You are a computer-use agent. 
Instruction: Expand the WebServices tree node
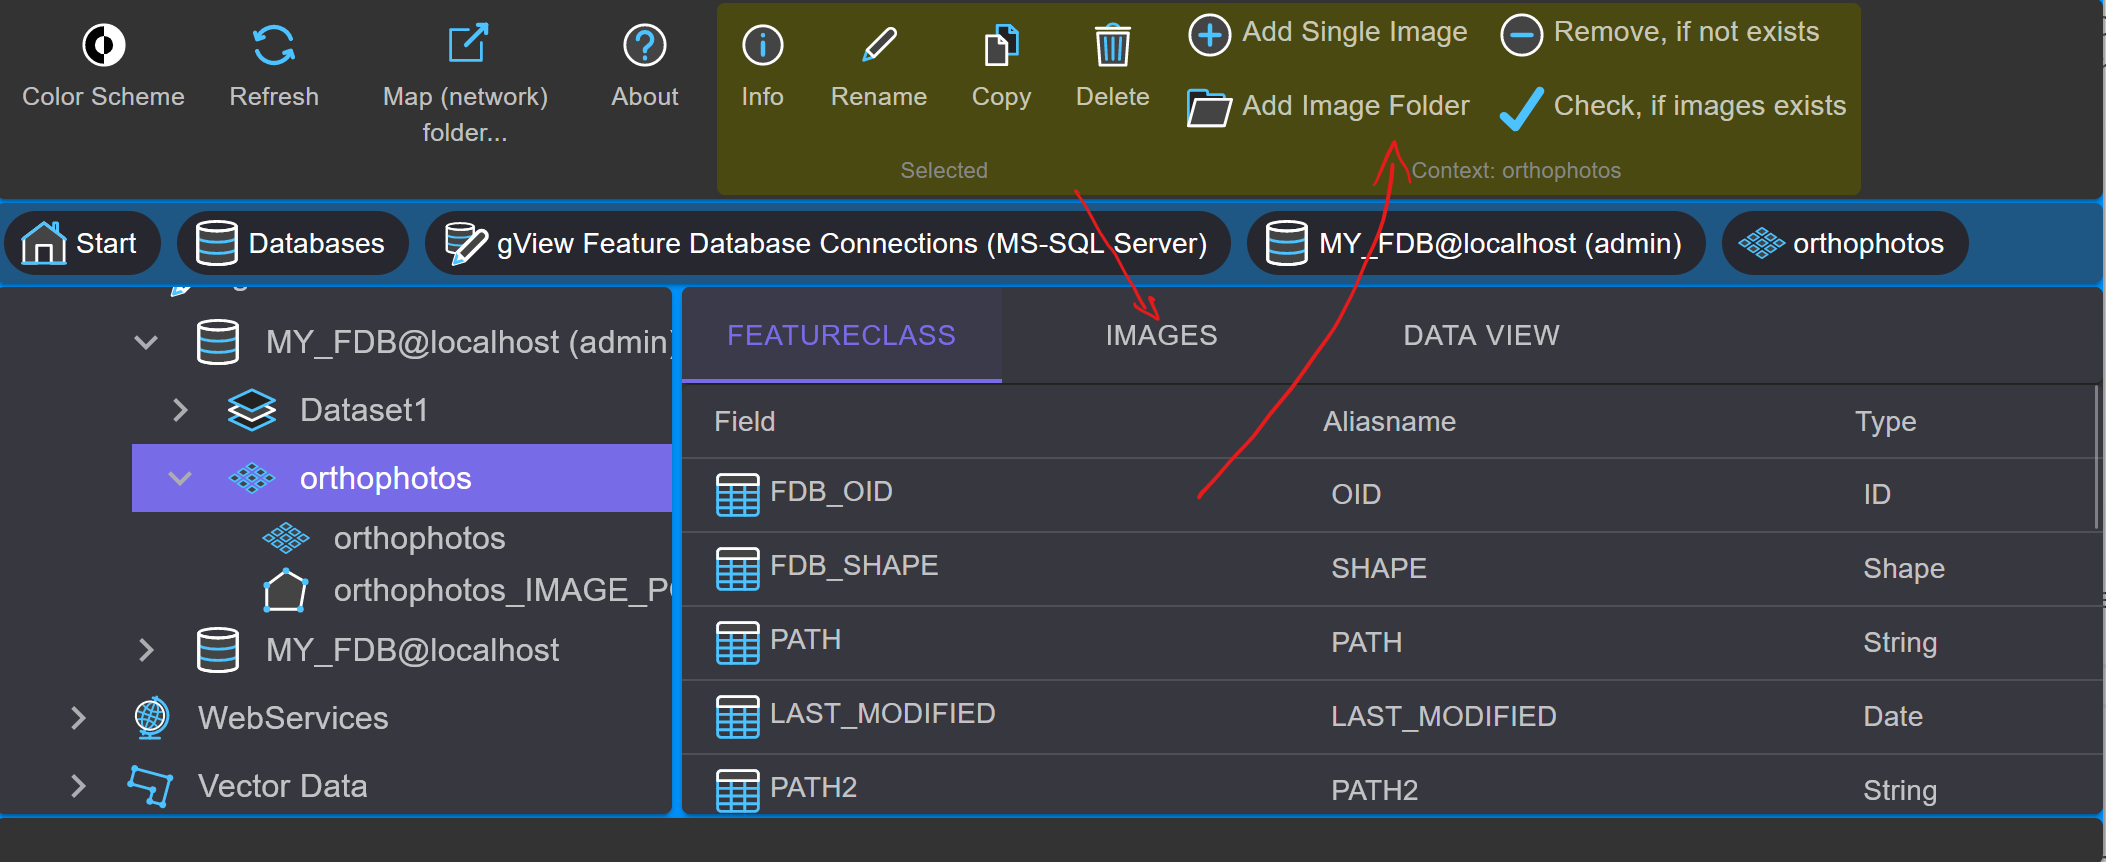79,717
